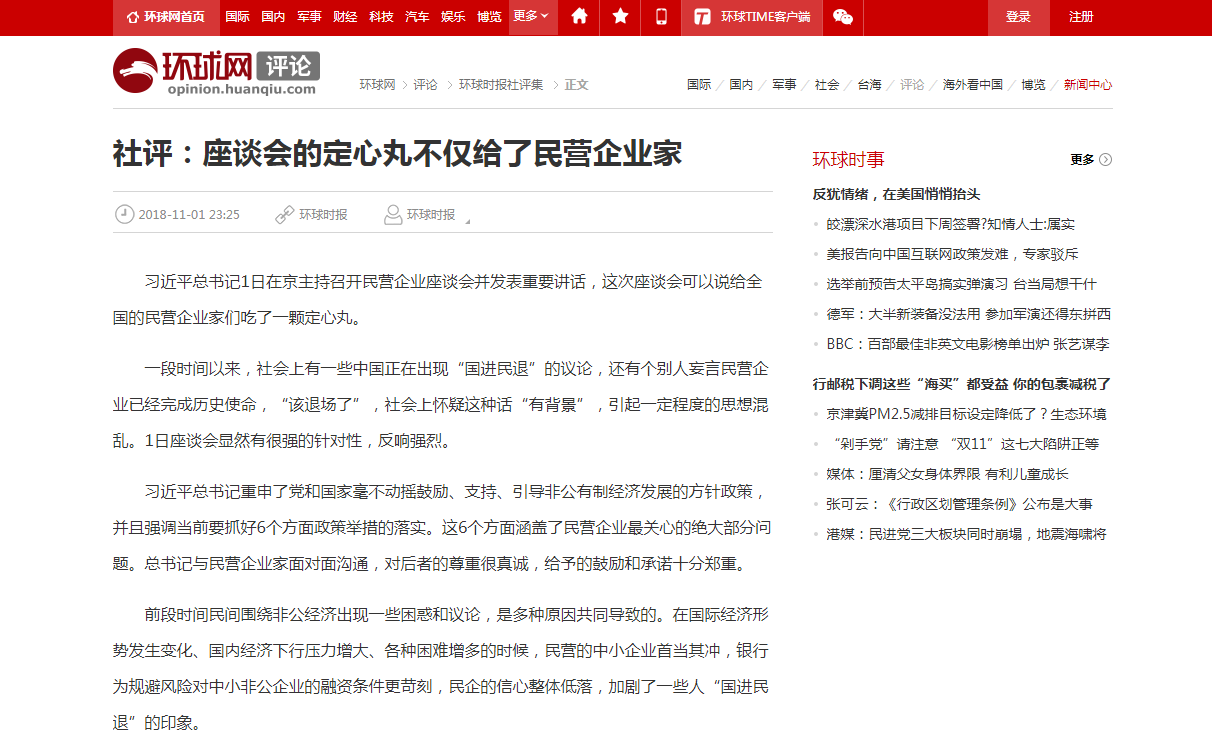The image size is (1212, 746).
Task: Click the 环球网 评论 logo
Action: point(216,71)
